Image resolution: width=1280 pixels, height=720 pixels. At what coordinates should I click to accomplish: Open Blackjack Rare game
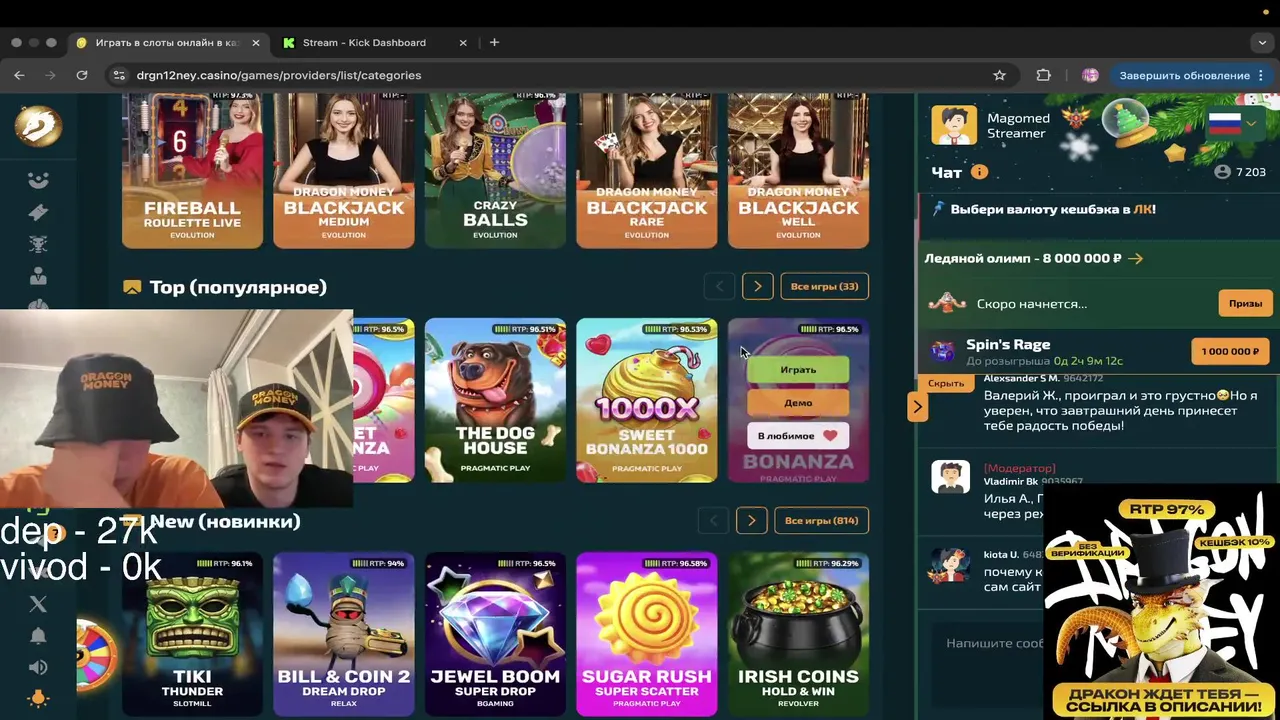click(646, 170)
